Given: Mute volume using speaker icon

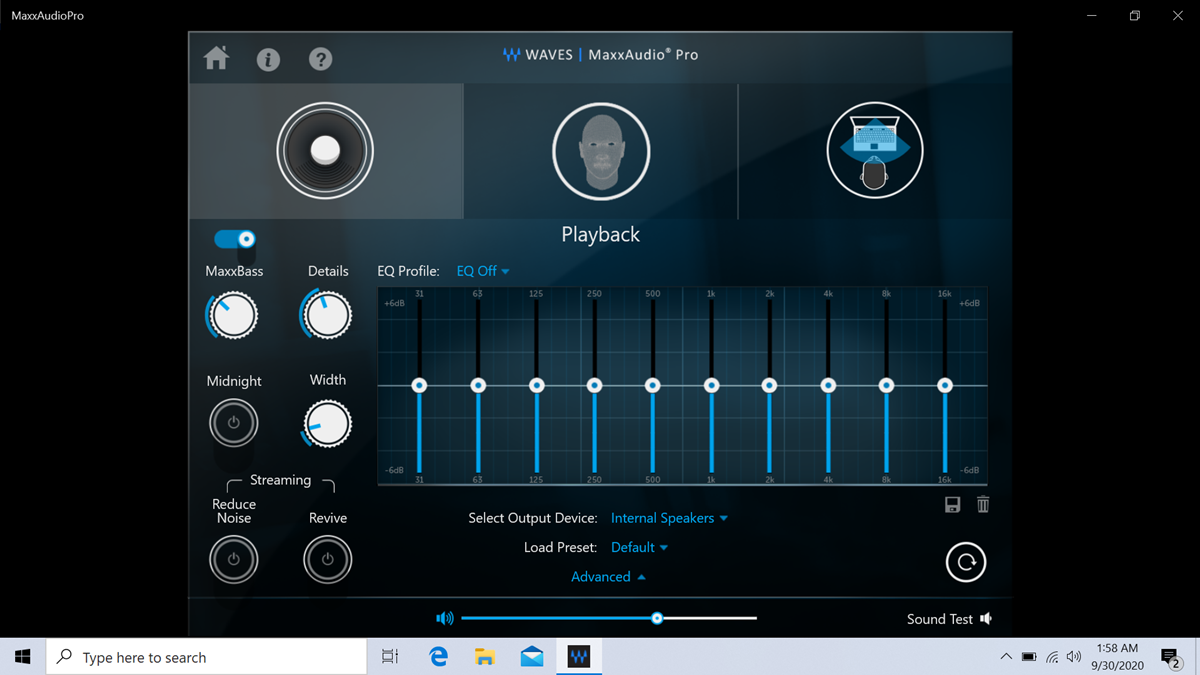Looking at the screenshot, I should [x=445, y=619].
